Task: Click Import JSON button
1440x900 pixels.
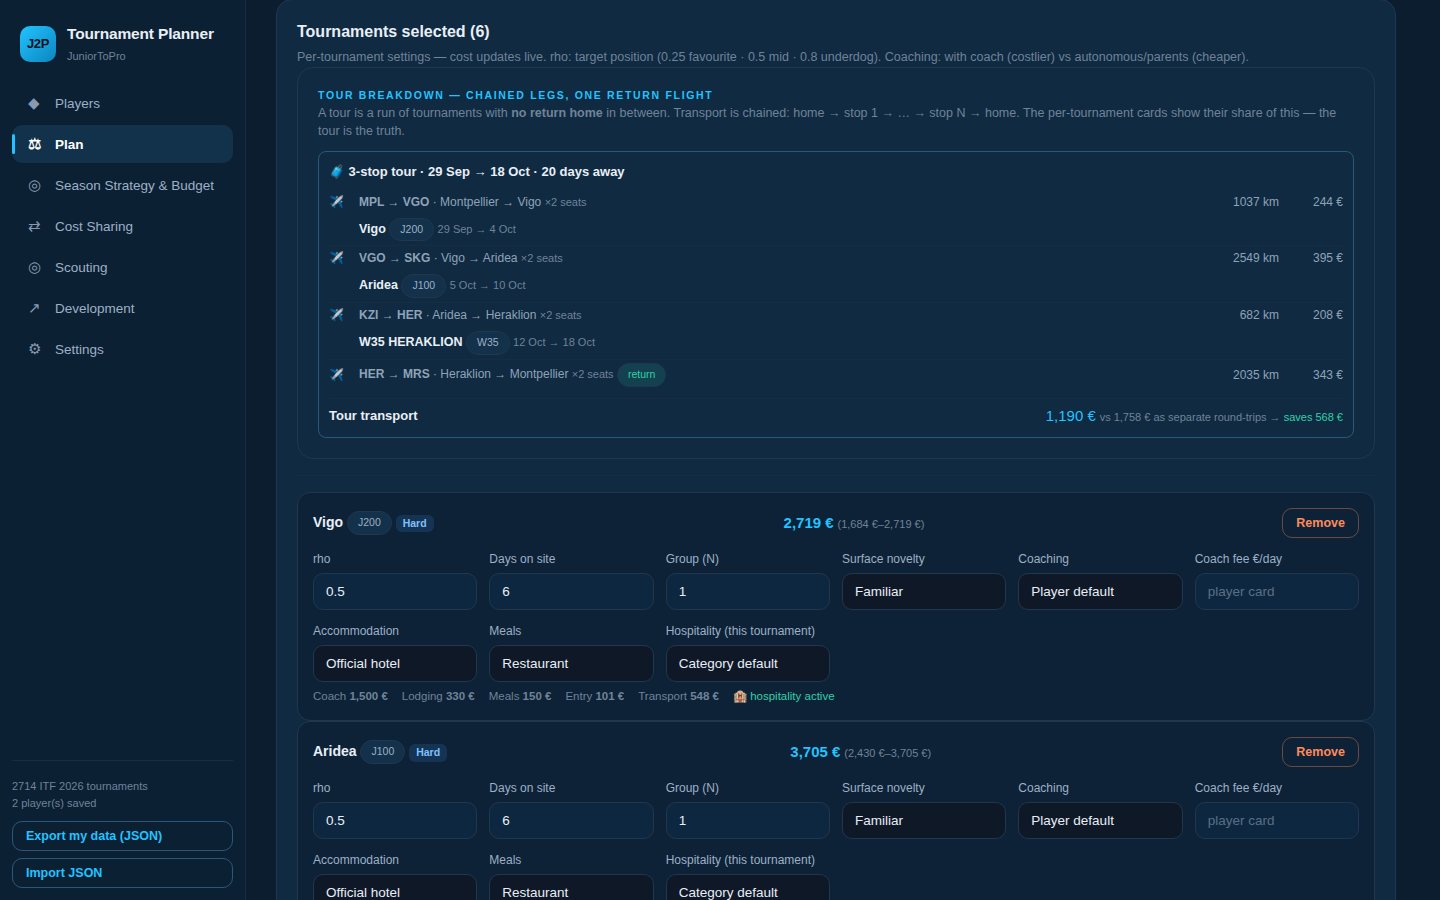Action: click(122, 873)
